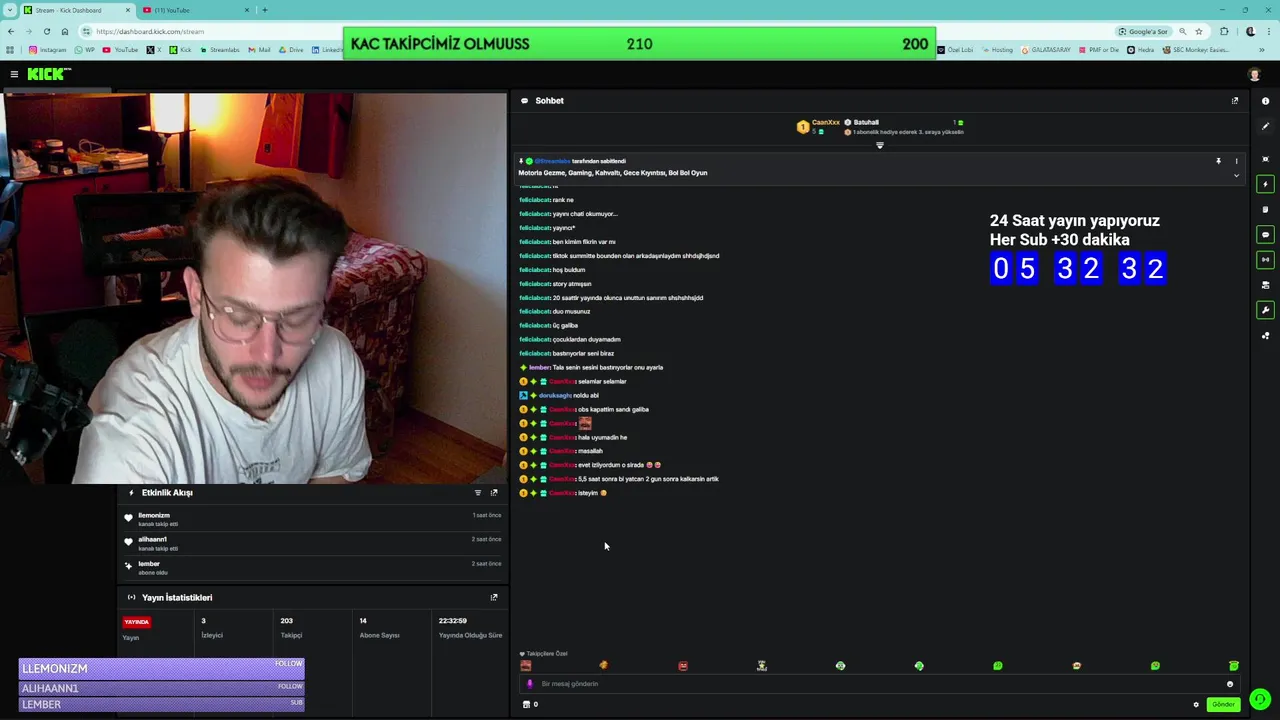Open the green chat bubble sidebar icon

[x=1265, y=235]
